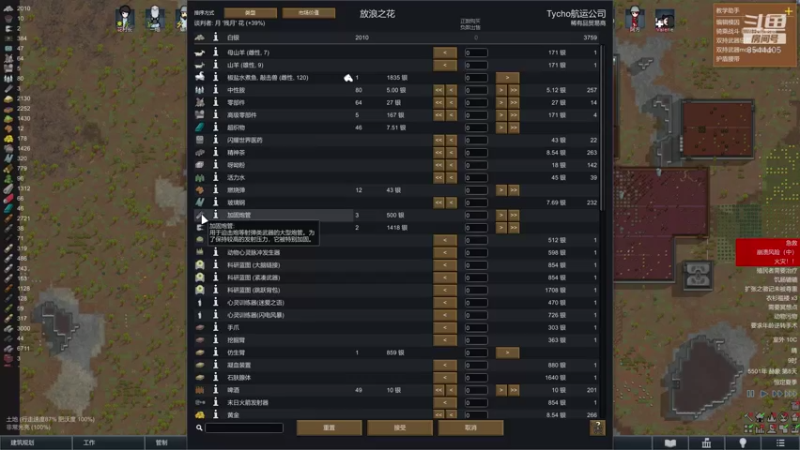
Task: Select the 加固炮管 item row name
Action: pyautogui.click(x=239, y=215)
